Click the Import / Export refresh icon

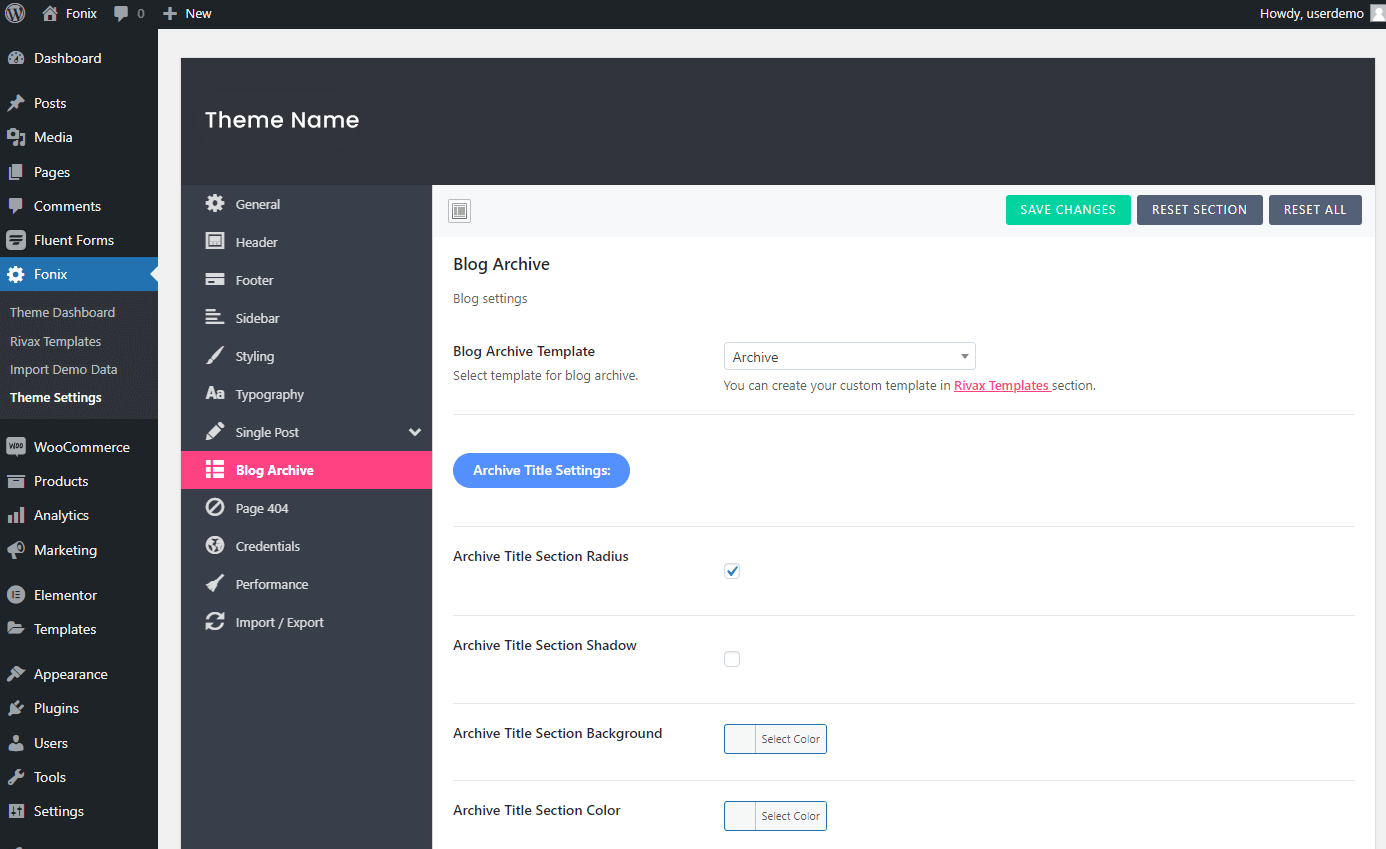[x=215, y=622]
